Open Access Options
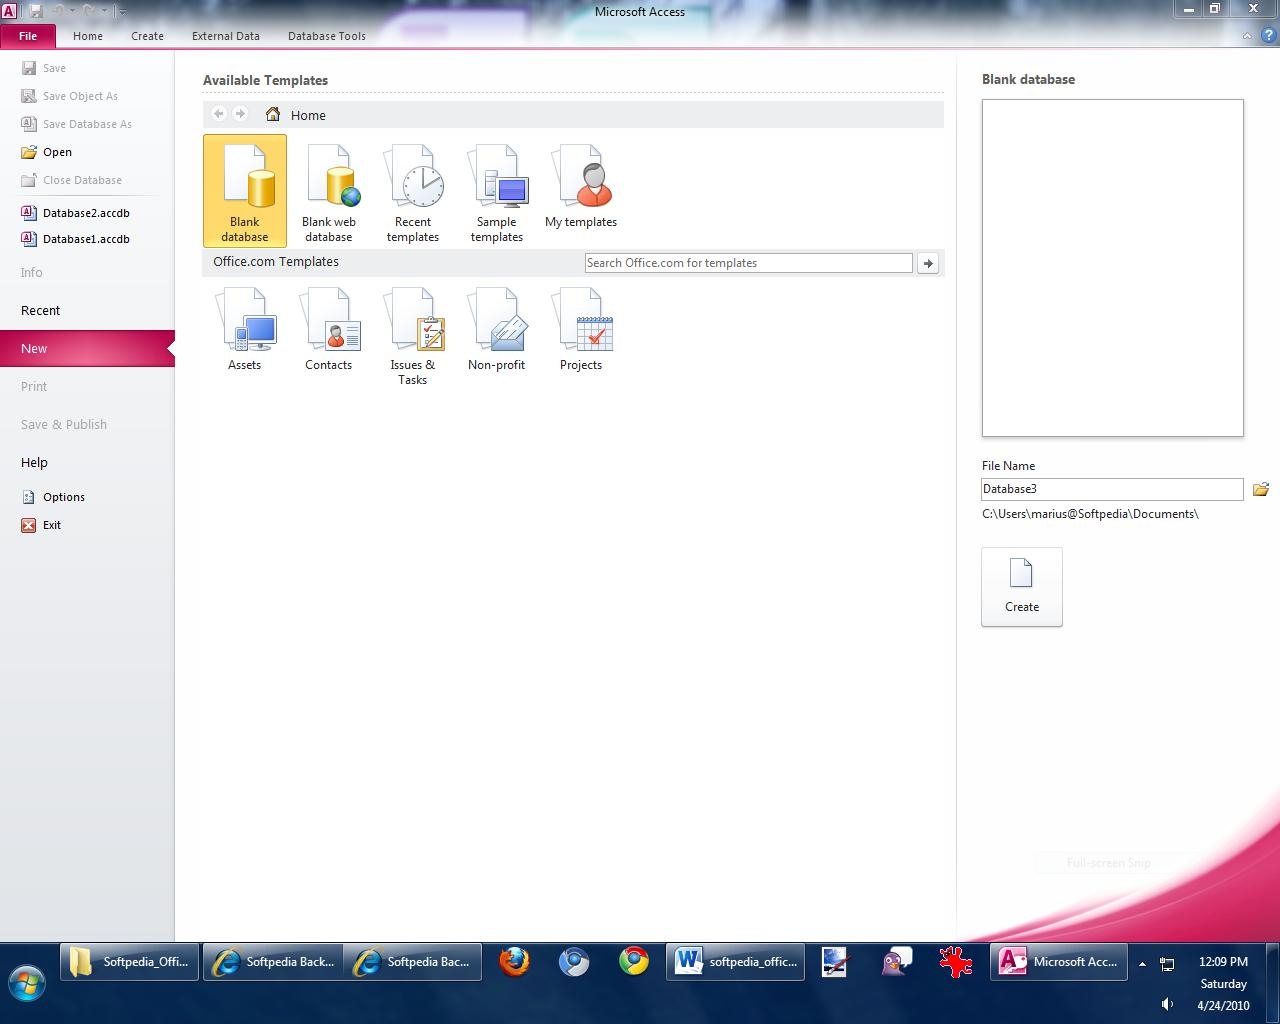Image resolution: width=1280 pixels, height=1024 pixels. tap(64, 497)
